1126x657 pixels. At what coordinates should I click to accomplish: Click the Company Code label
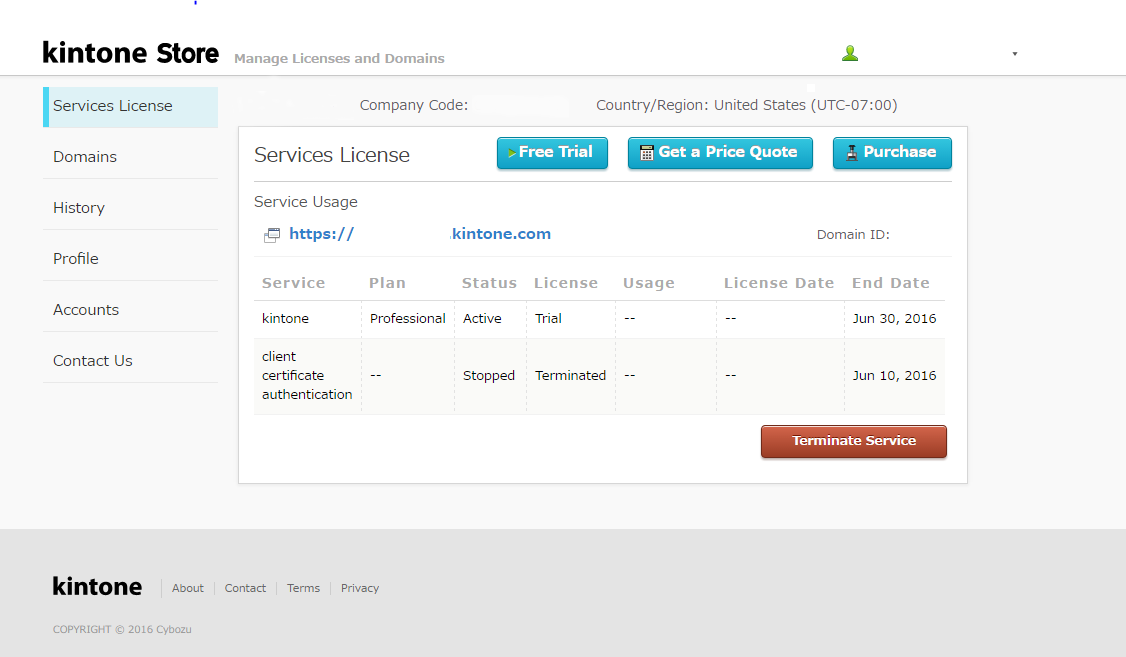pyautogui.click(x=414, y=105)
